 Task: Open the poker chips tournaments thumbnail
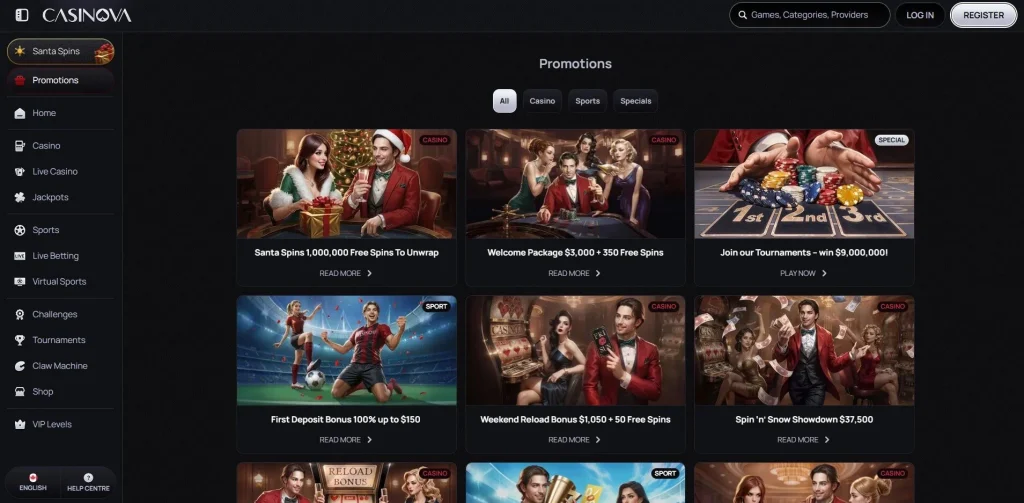804,184
